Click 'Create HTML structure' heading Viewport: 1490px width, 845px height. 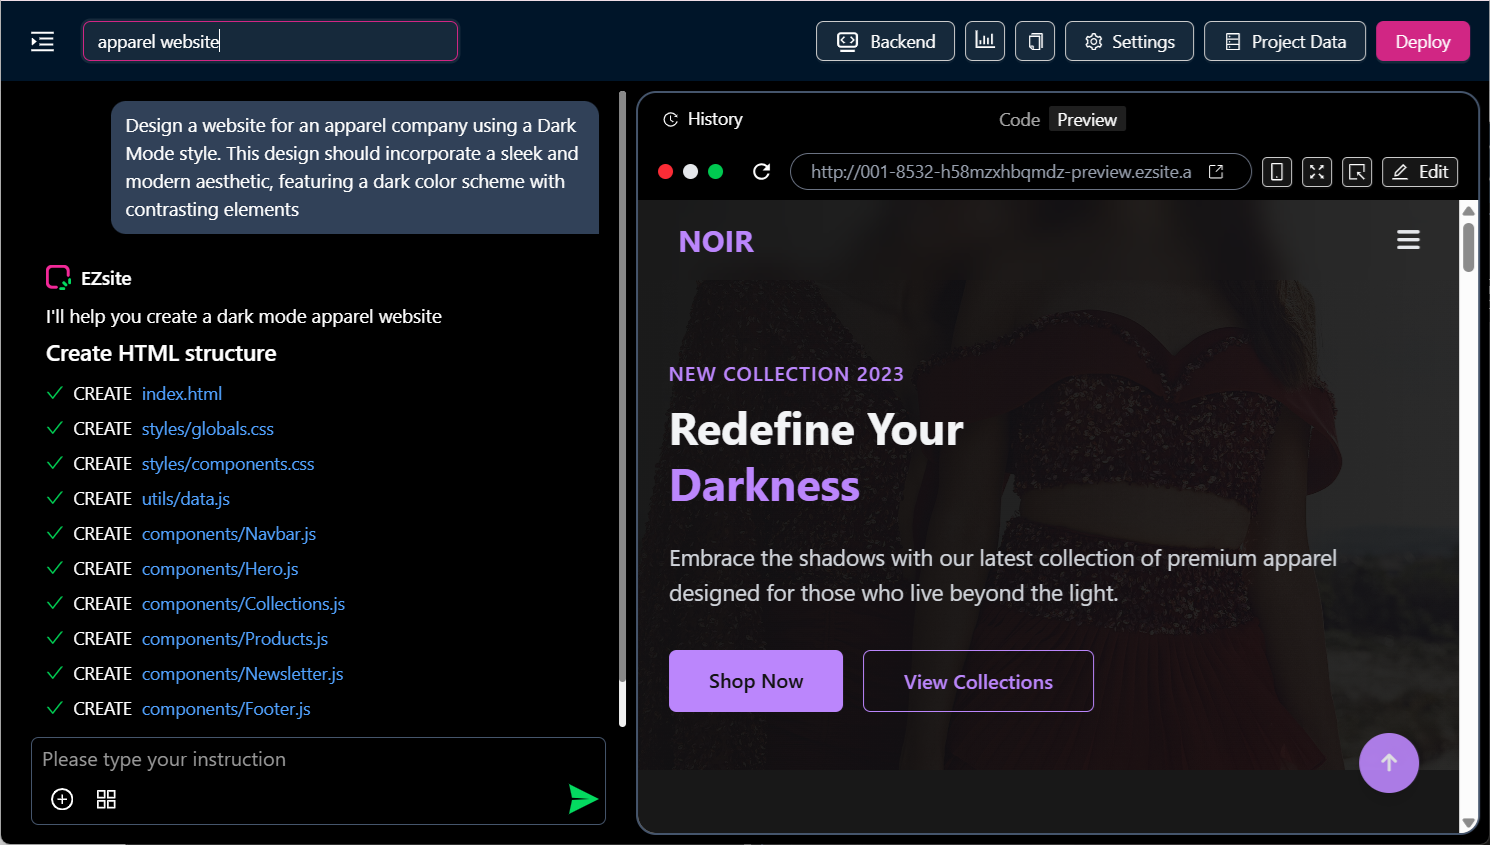tap(161, 353)
